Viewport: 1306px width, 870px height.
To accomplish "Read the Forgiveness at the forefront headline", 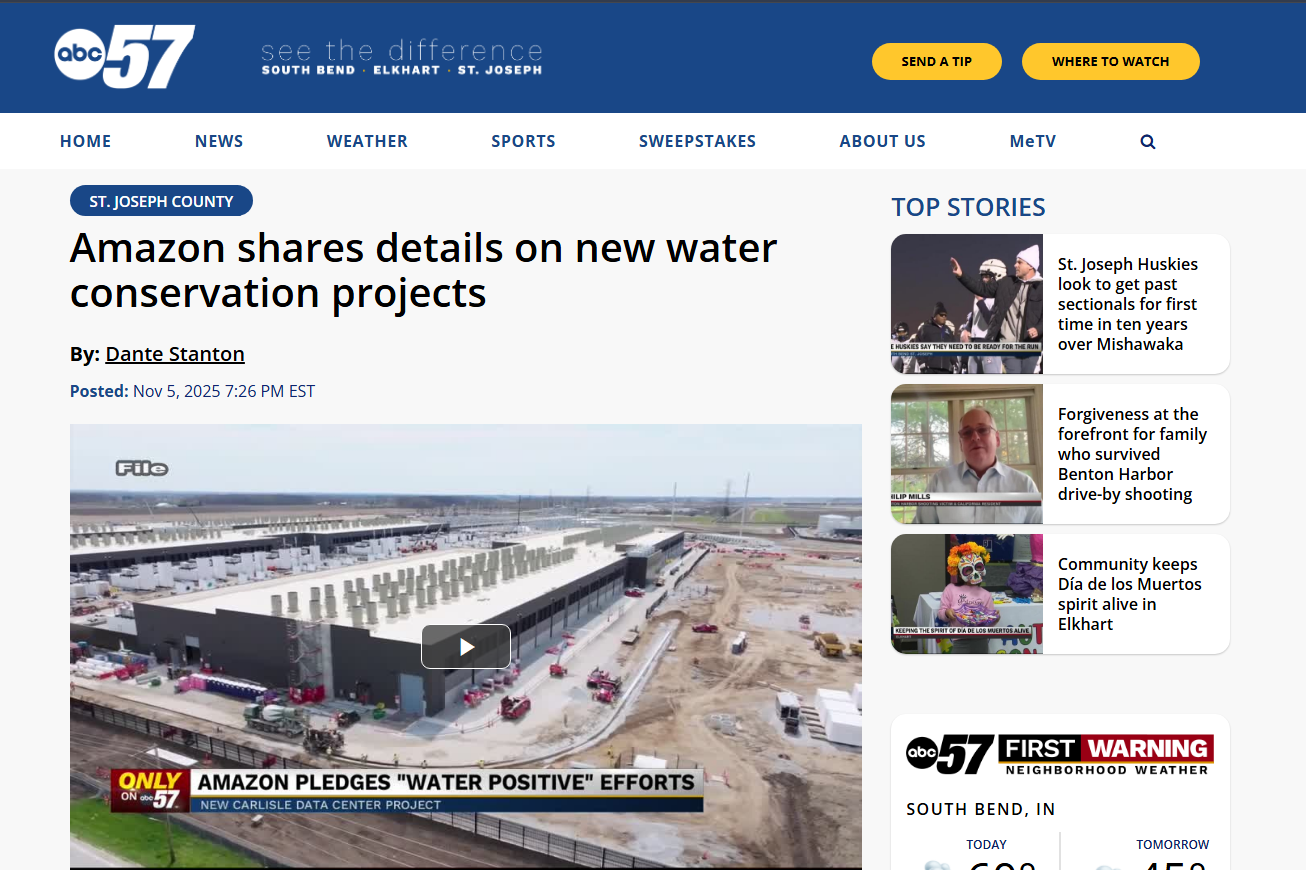I will click(1132, 454).
